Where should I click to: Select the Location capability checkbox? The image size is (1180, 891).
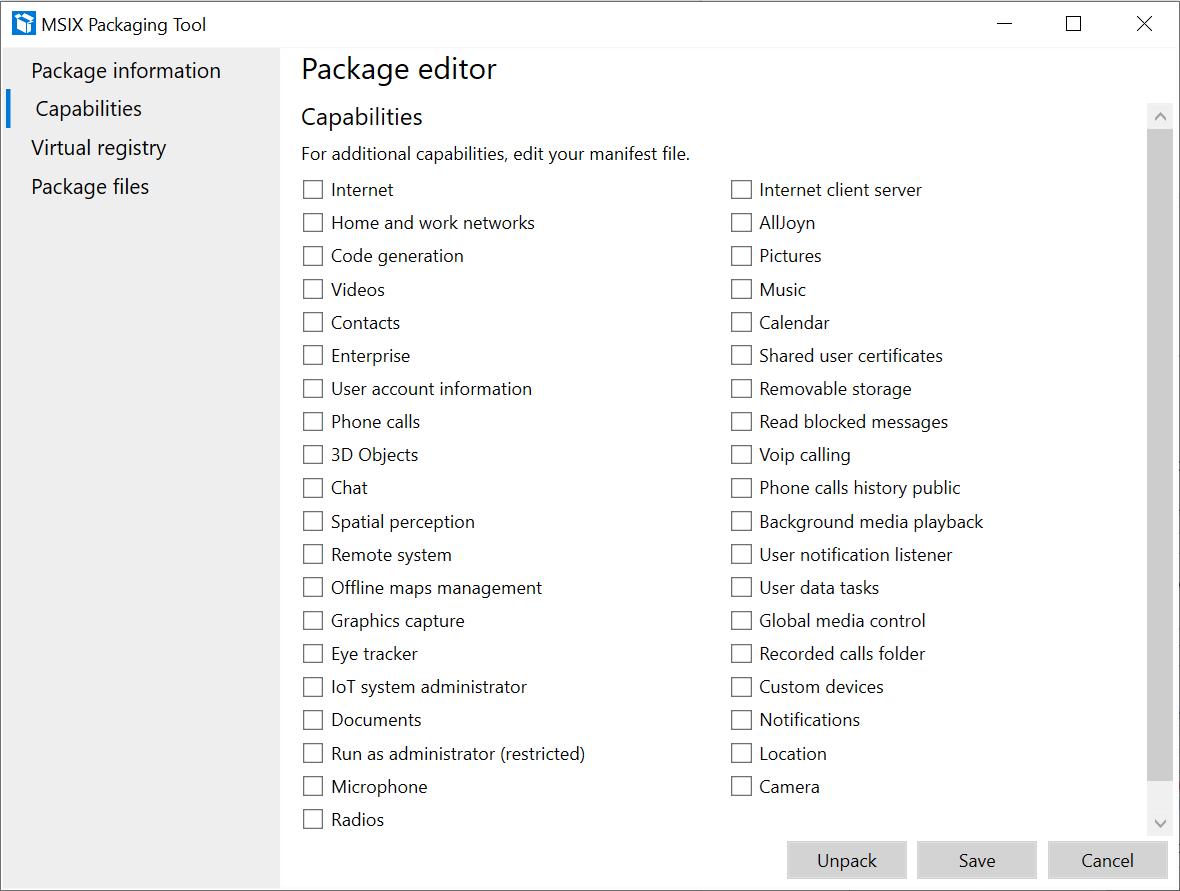[x=741, y=753]
